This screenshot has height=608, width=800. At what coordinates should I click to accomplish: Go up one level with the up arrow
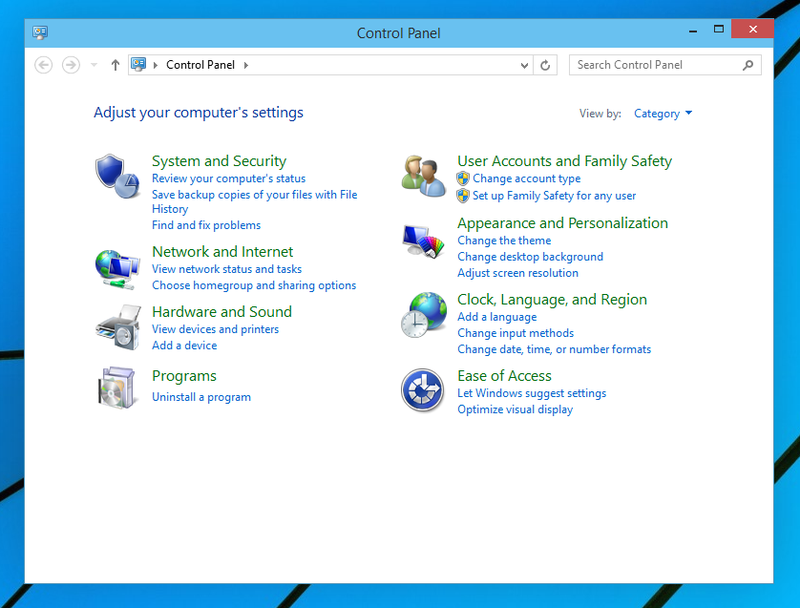115,65
